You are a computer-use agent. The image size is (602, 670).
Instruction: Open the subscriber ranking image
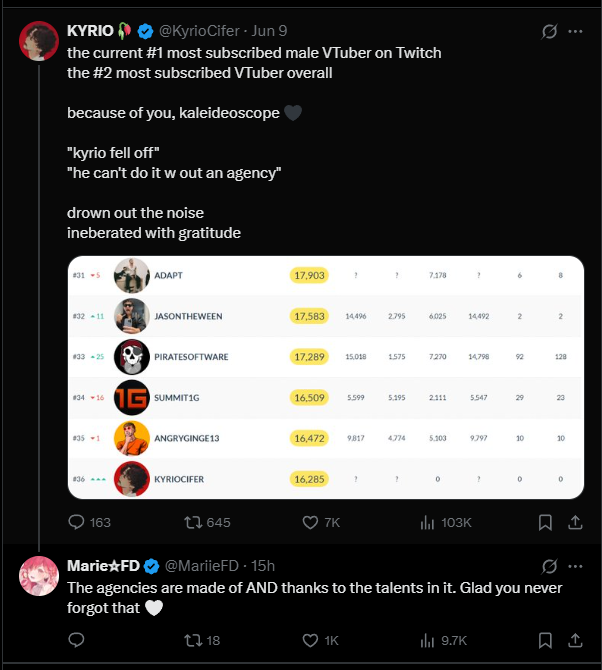coord(325,376)
